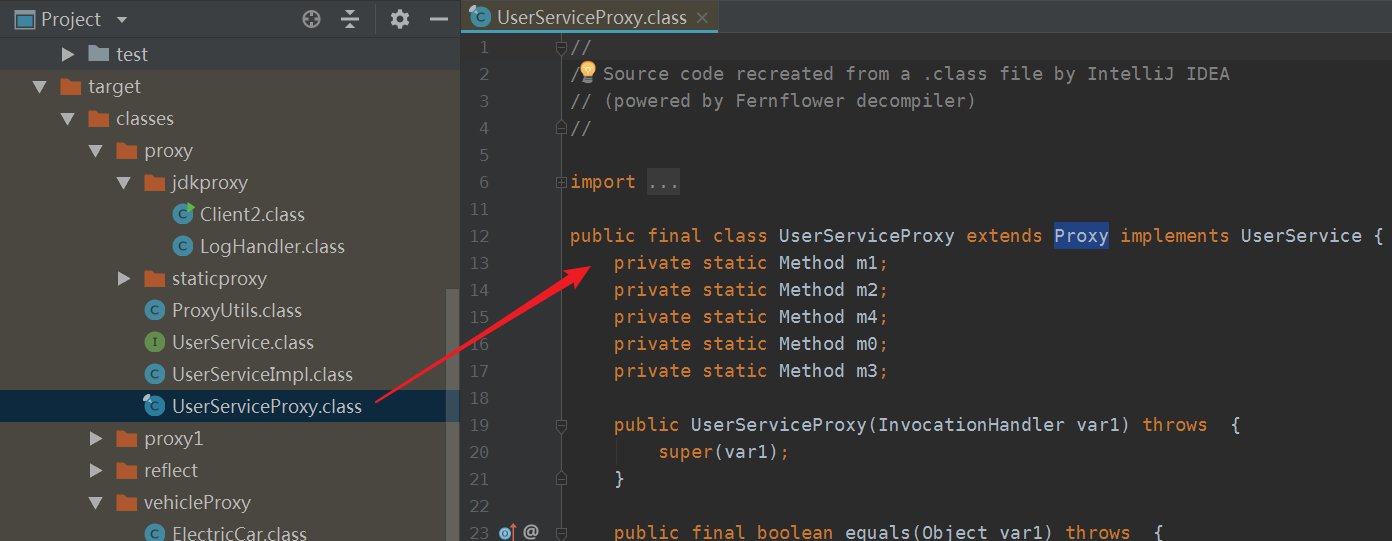
Task: Click line number 12 in the gutter
Action: pyautogui.click(x=479, y=236)
